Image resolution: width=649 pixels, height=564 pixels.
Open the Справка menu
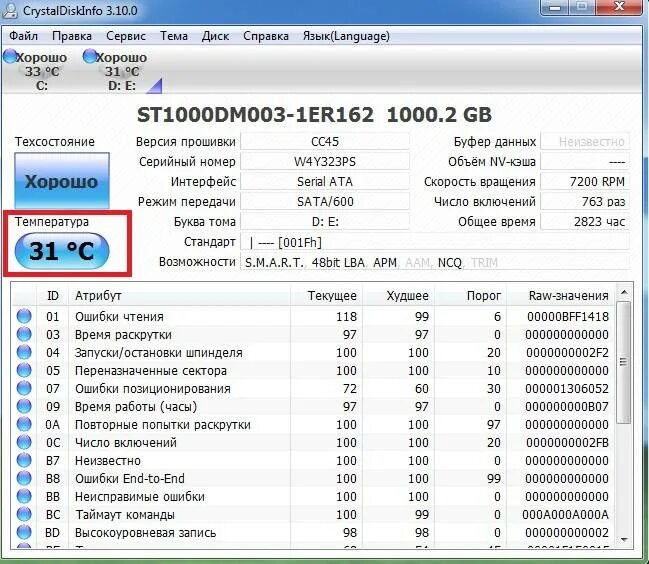pyautogui.click(x=266, y=36)
